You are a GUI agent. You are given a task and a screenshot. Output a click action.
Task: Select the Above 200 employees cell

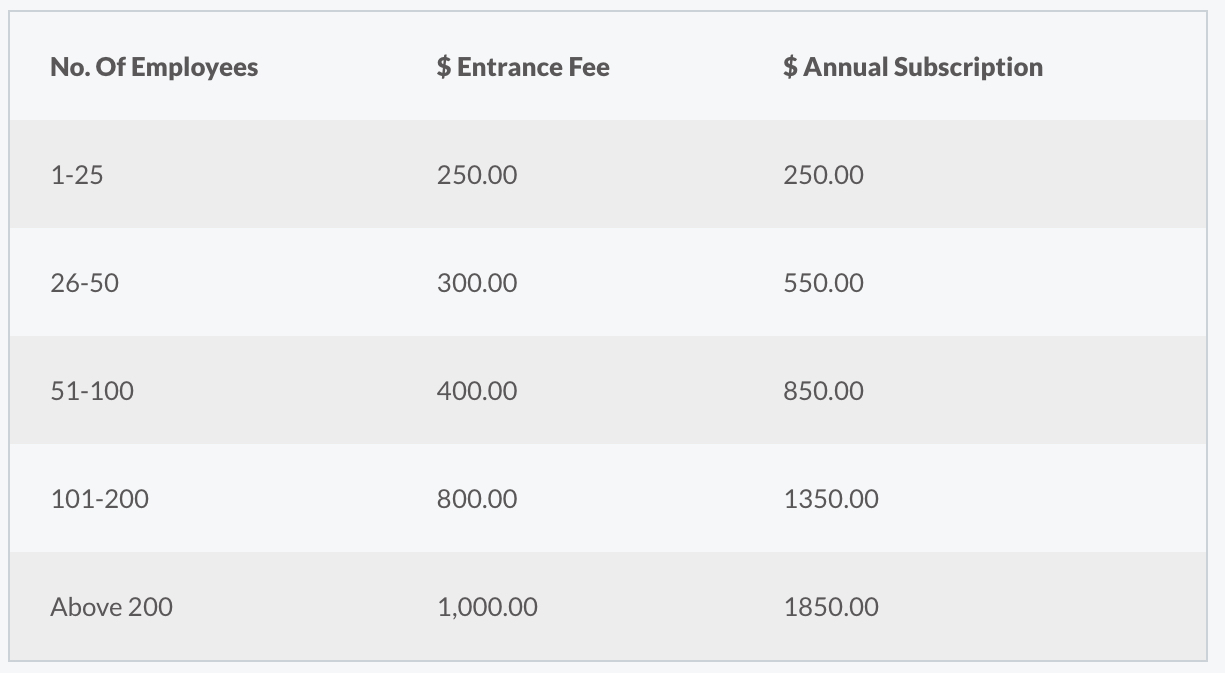[111, 607]
